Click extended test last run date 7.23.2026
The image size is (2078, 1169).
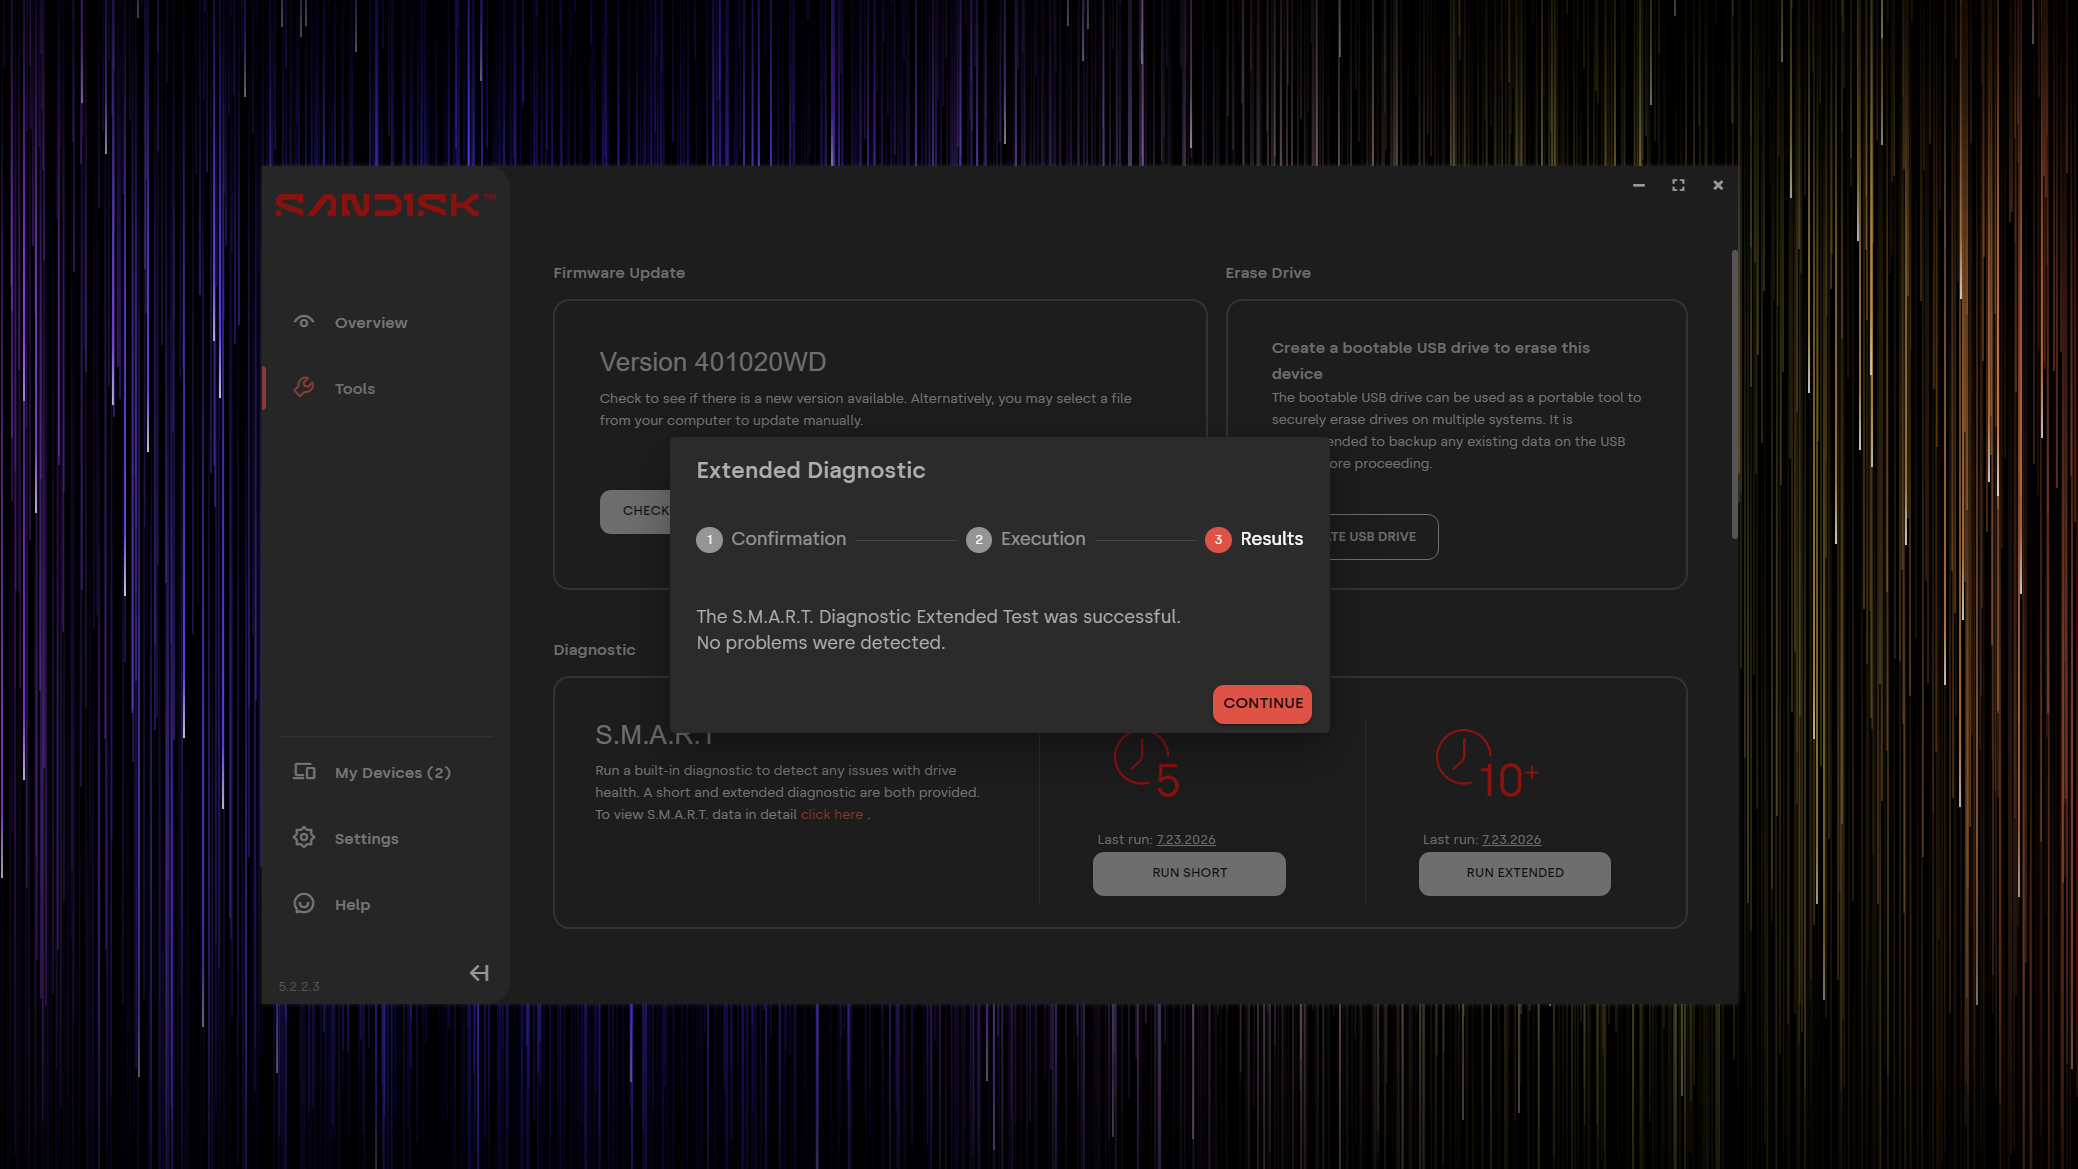tap(1511, 840)
